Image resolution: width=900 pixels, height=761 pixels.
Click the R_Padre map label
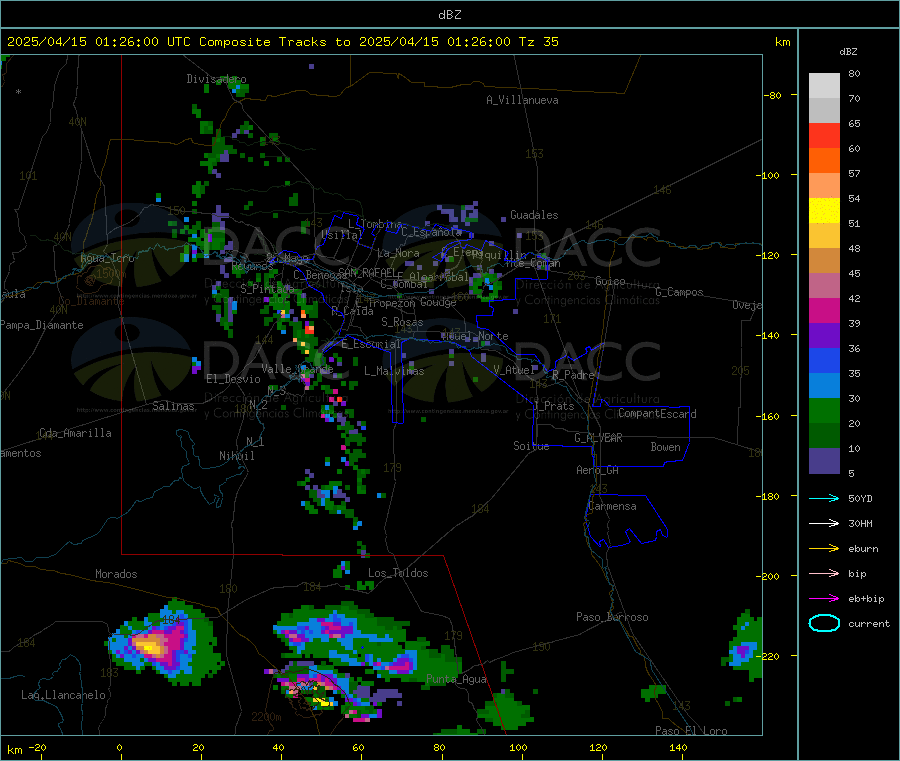point(573,375)
